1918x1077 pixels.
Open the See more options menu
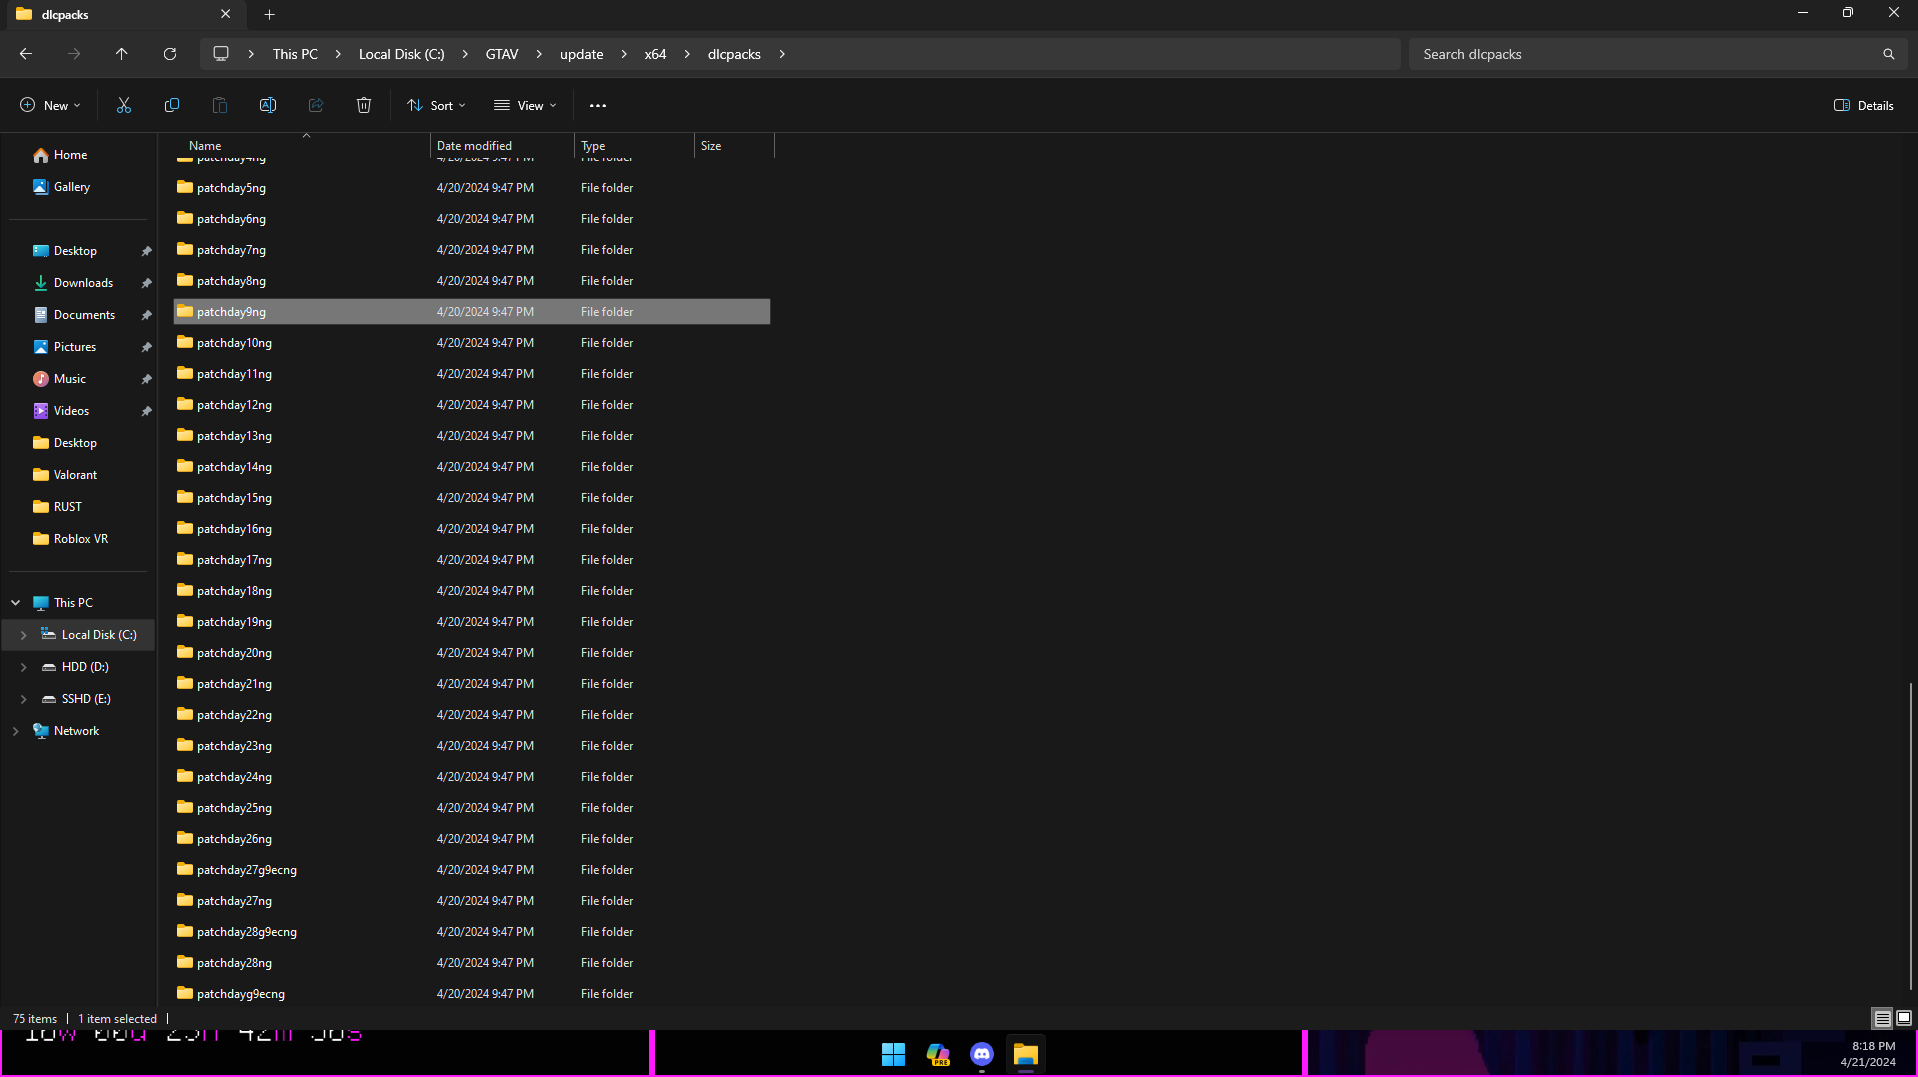(x=598, y=105)
